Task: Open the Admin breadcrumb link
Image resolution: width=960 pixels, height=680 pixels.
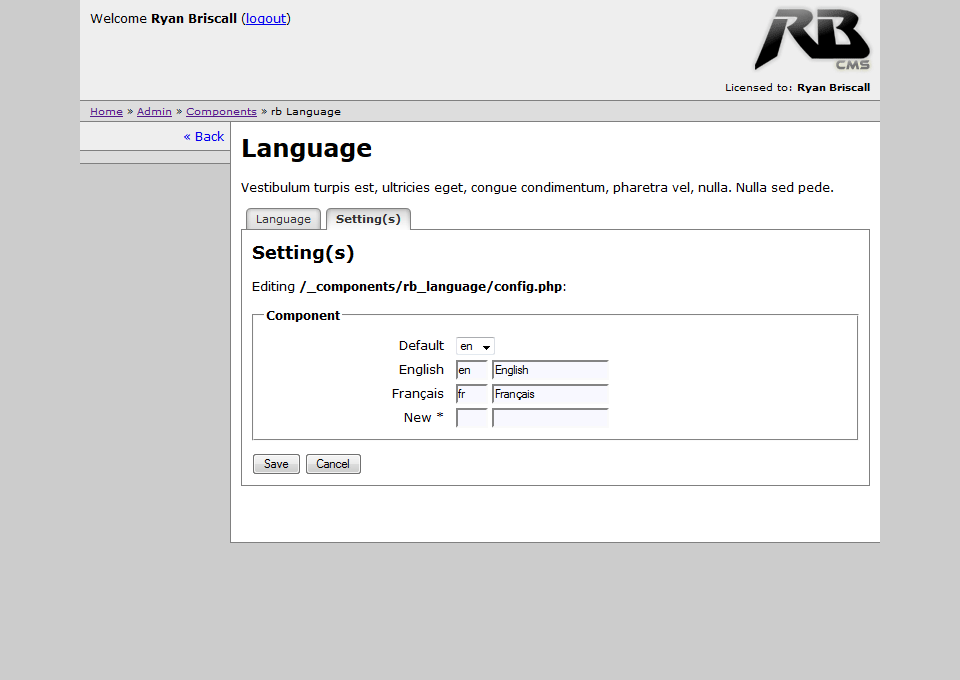Action: click(154, 112)
